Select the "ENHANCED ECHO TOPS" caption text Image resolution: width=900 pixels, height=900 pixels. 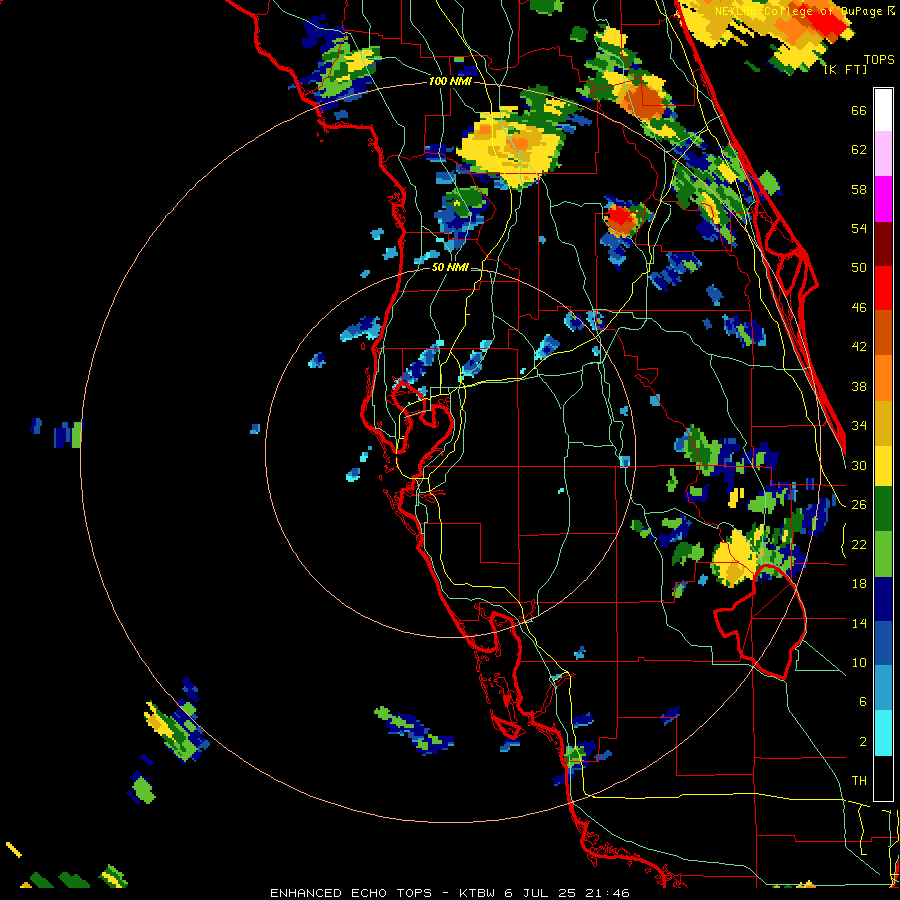coord(351,893)
